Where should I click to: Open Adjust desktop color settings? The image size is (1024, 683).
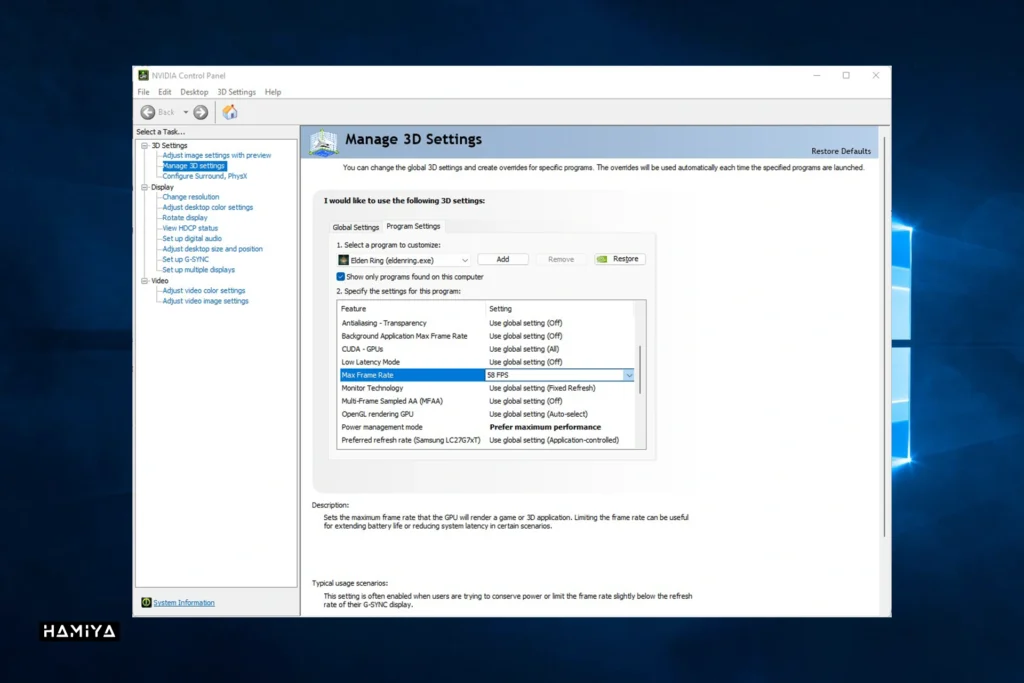pyautogui.click(x=208, y=208)
